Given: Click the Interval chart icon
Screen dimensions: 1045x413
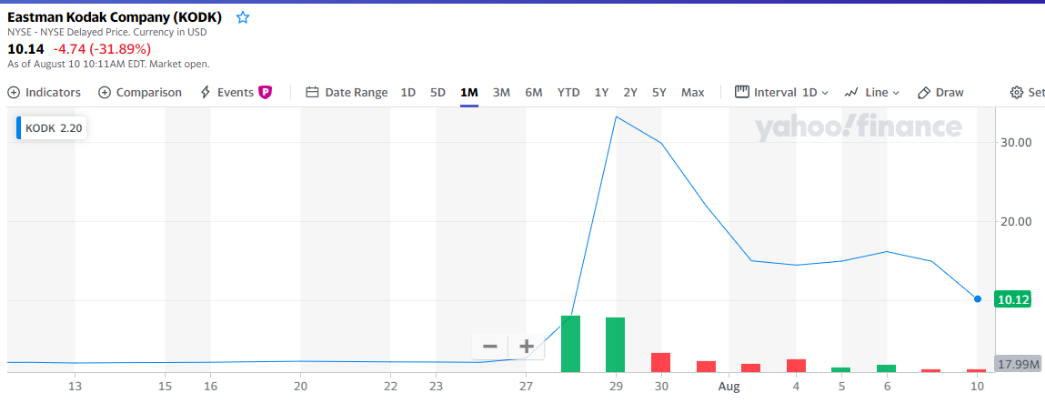Looking at the screenshot, I should click(742, 92).
